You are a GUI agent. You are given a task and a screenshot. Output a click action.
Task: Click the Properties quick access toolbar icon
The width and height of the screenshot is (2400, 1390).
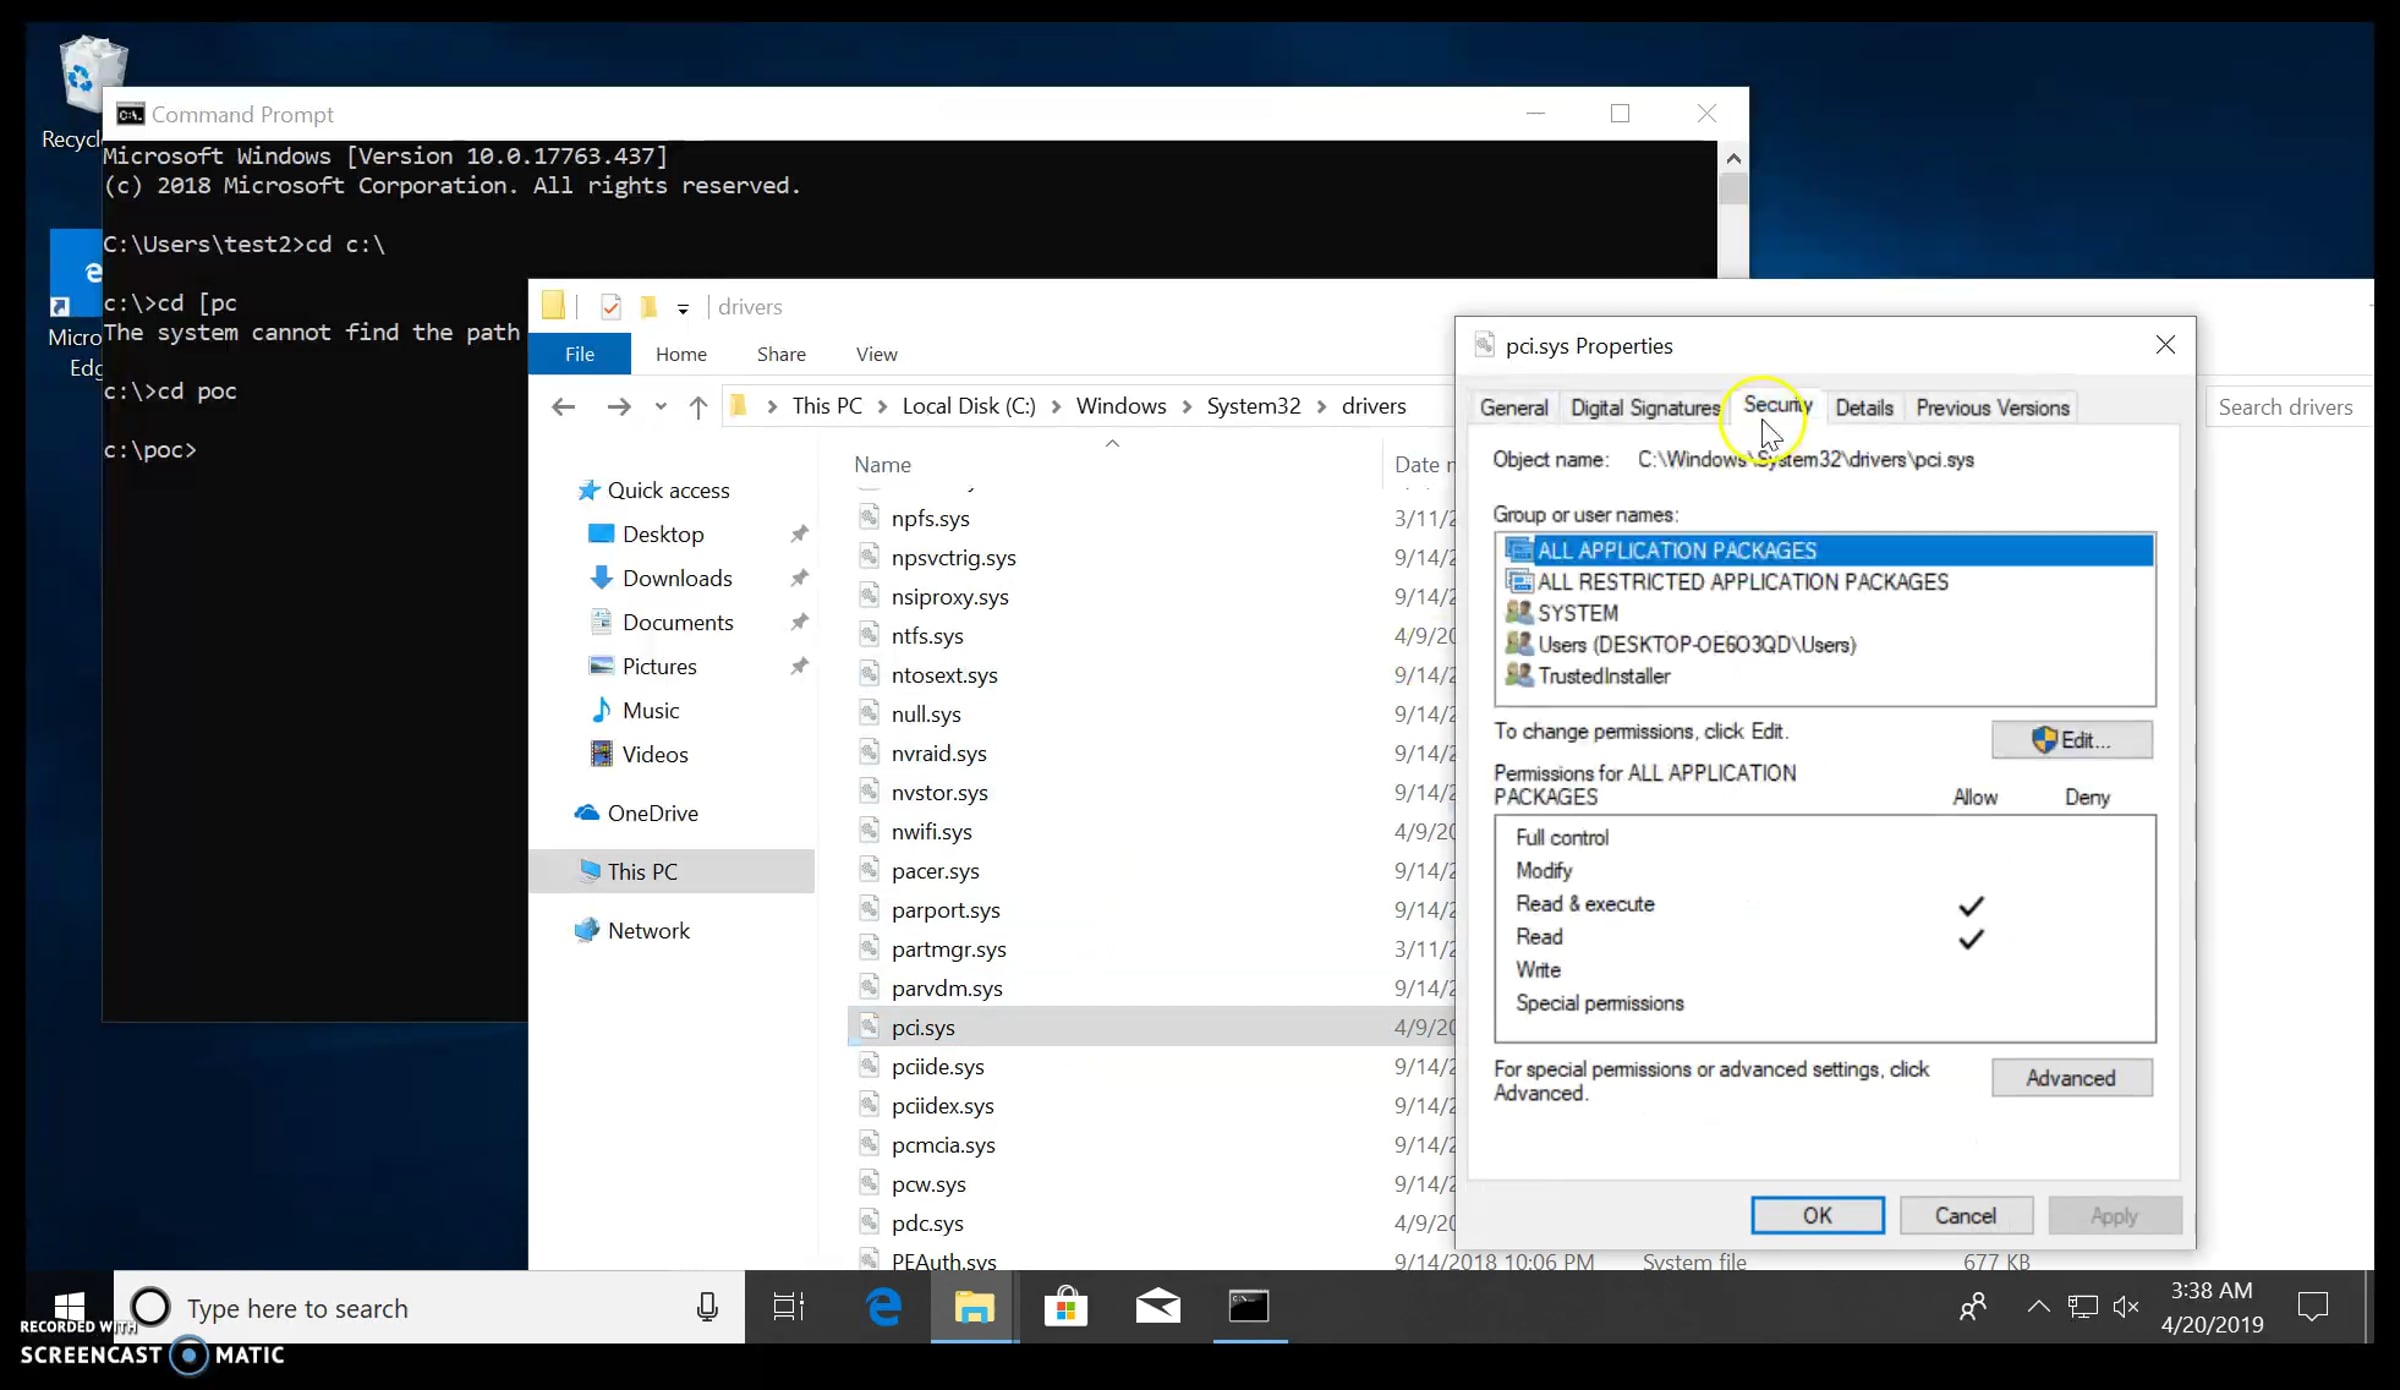[611, 307]
